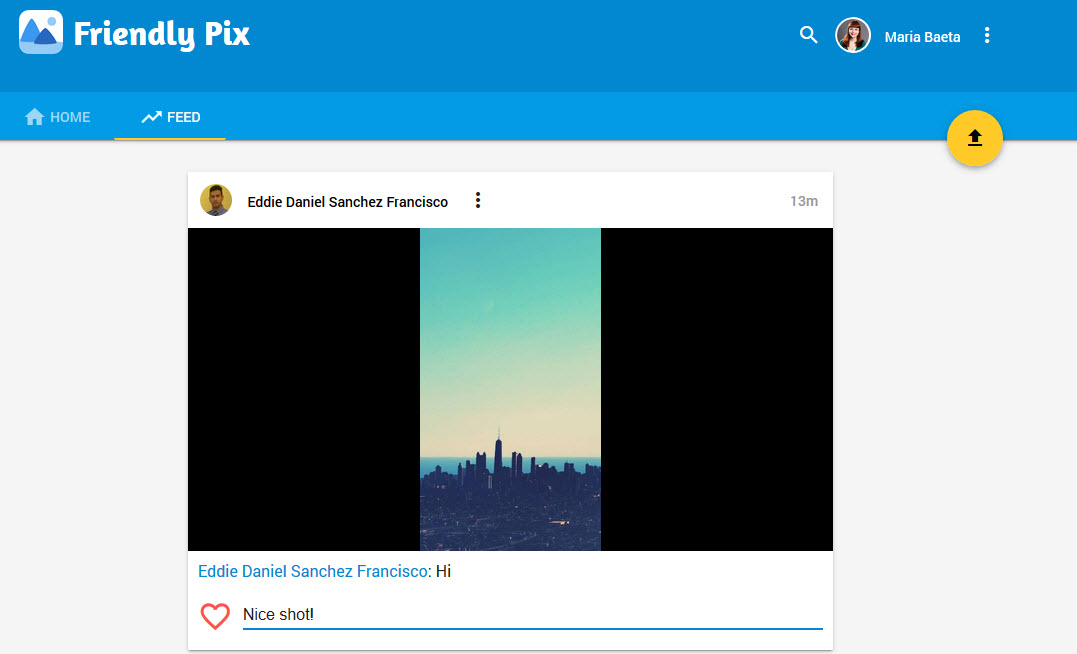
Task: Click the house icon in the Home tab
Action: coord(35,117)
